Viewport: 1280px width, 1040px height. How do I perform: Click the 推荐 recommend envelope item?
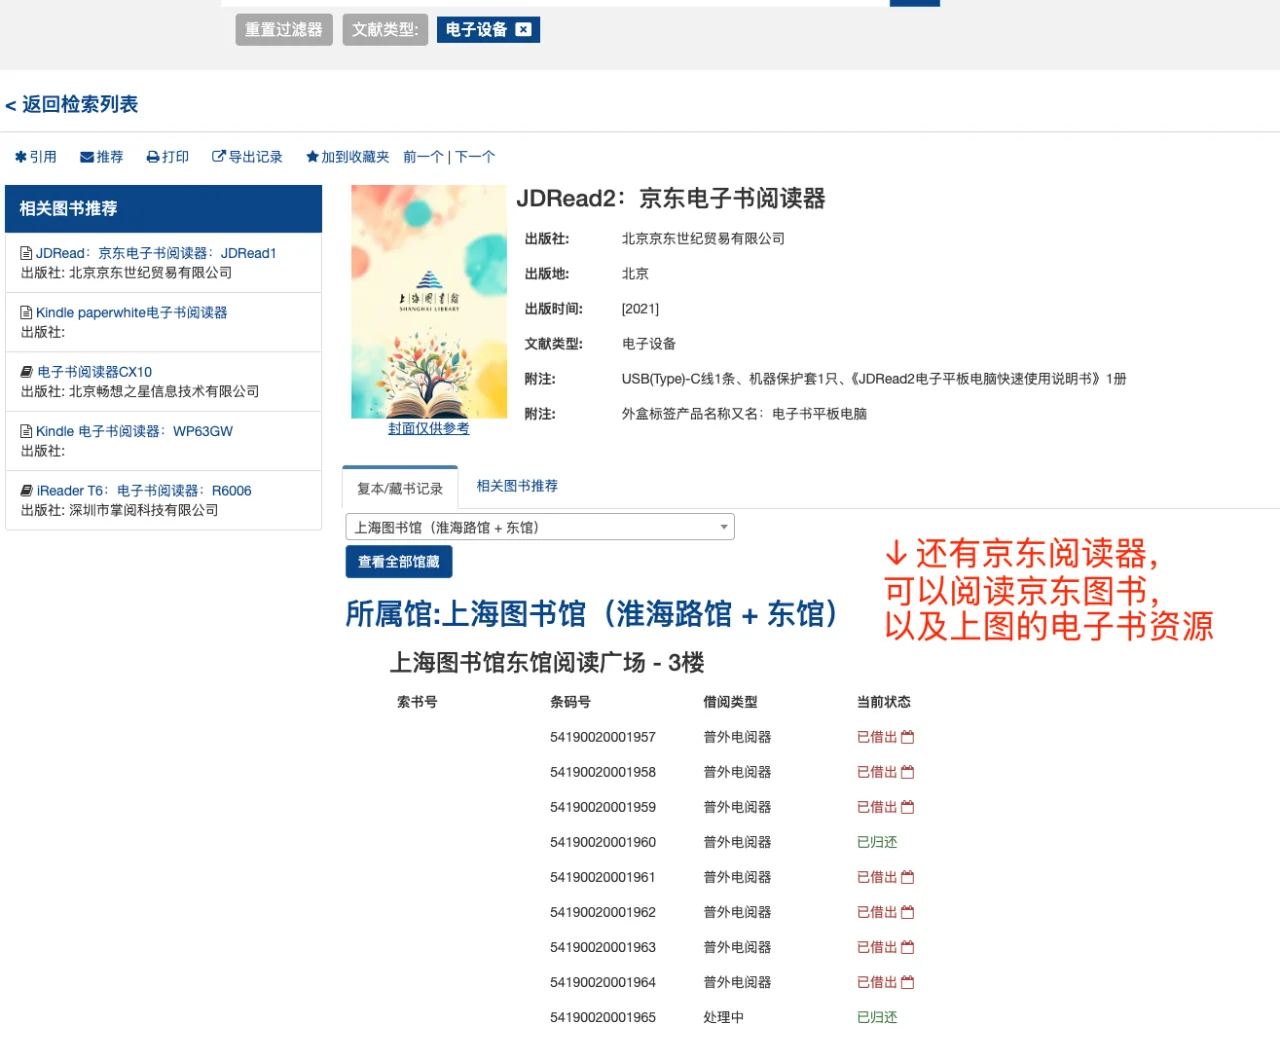[102, 157]
